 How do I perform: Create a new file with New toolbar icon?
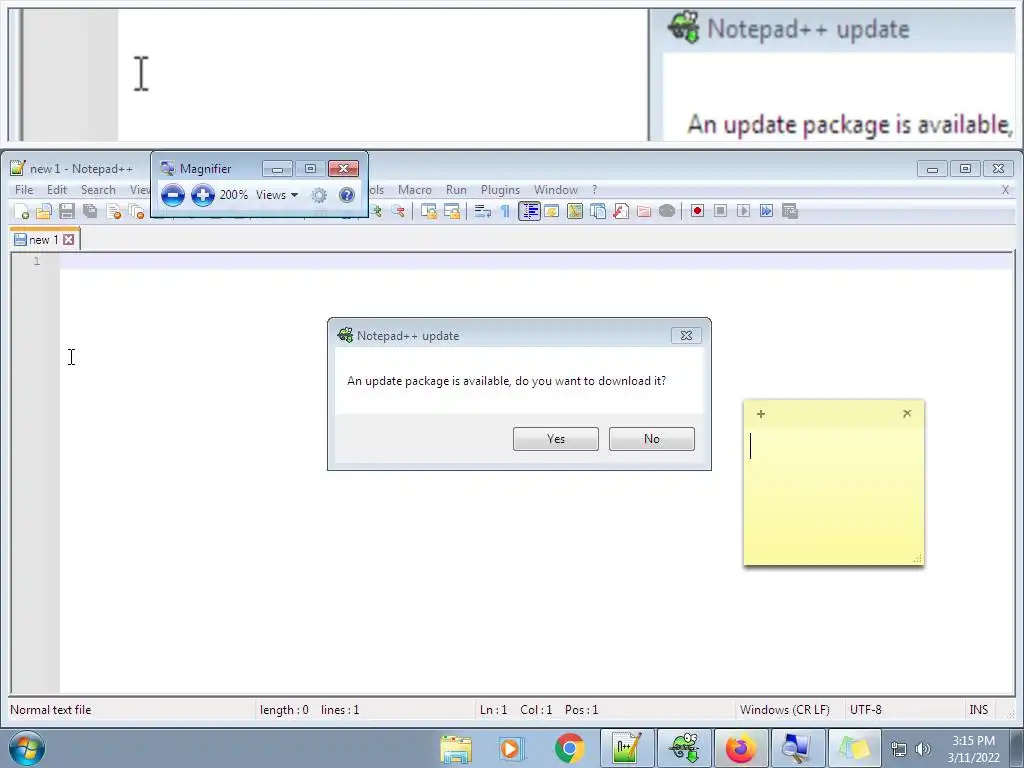22,211
